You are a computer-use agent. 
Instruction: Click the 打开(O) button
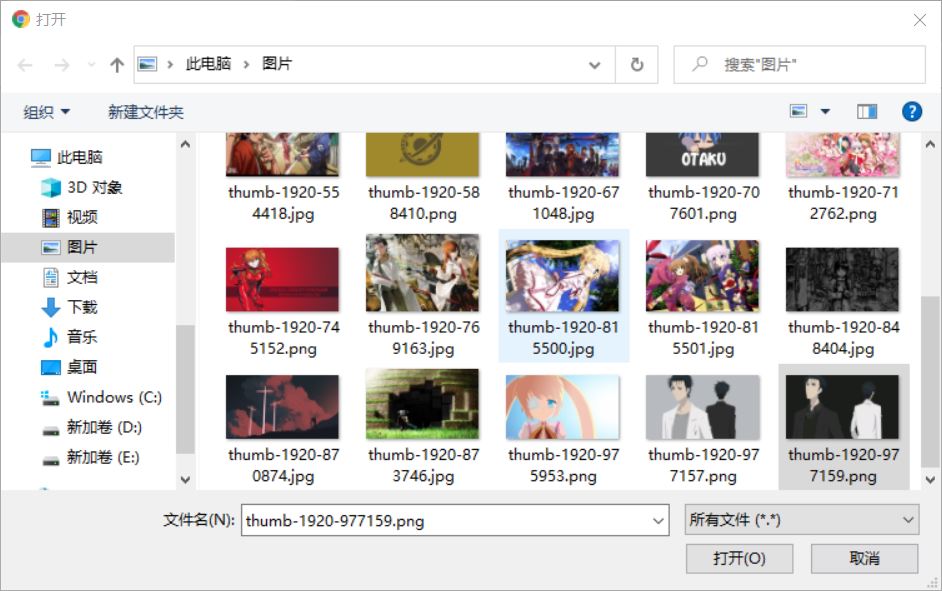click(x=739, y=559)
